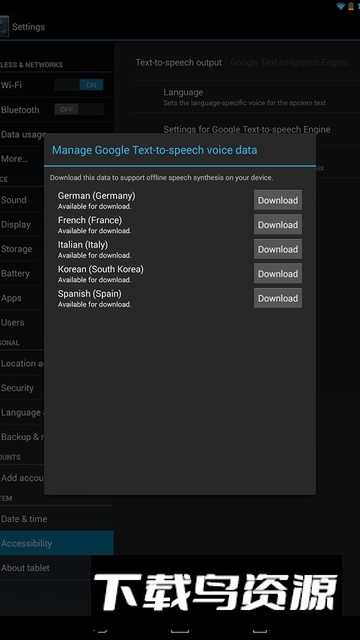Download Spanish (Spain) voice data

(x=278, y=298)
